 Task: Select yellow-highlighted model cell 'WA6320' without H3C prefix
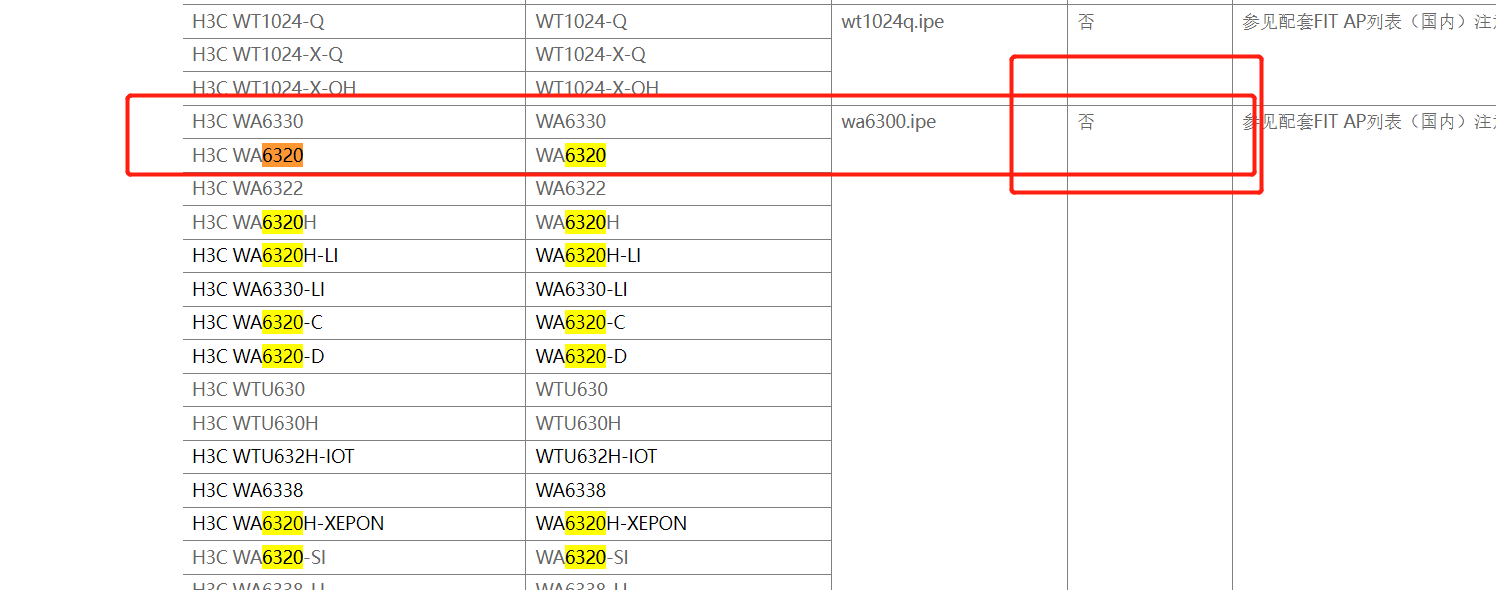(678, 156)
